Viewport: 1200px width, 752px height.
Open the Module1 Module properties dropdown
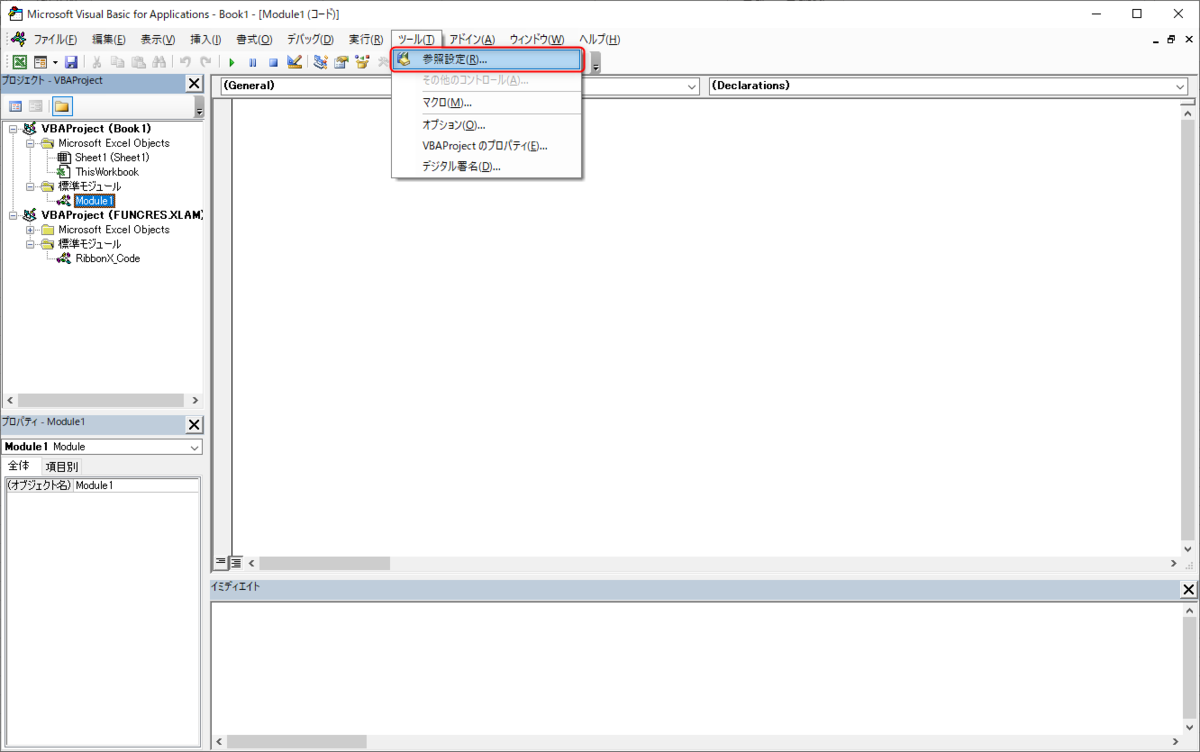coord(194,448)
